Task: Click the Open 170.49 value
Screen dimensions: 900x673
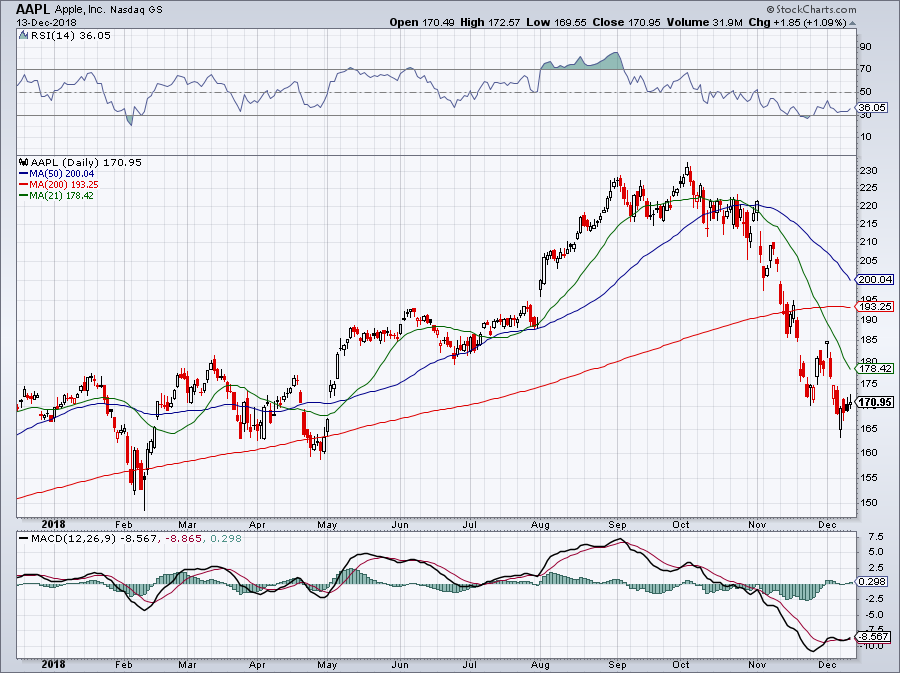Action: point(422,22)
